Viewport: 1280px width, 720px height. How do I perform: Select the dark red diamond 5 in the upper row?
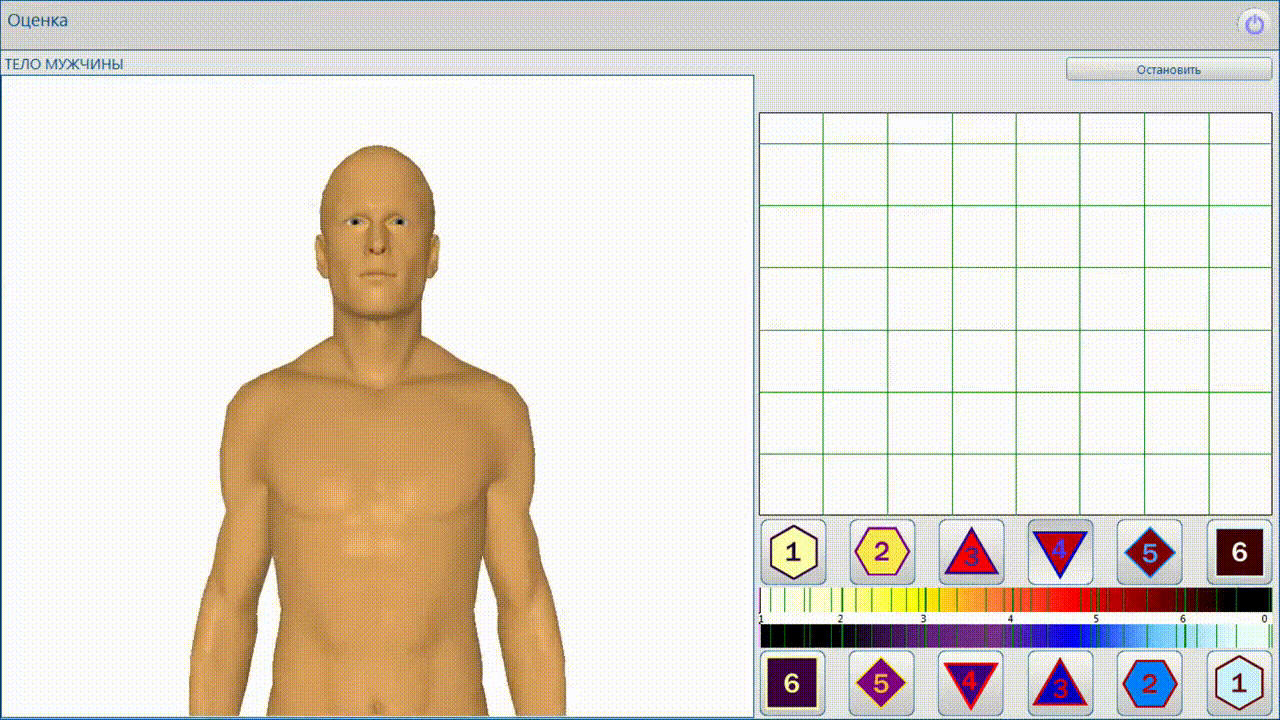click(1149, 552)
